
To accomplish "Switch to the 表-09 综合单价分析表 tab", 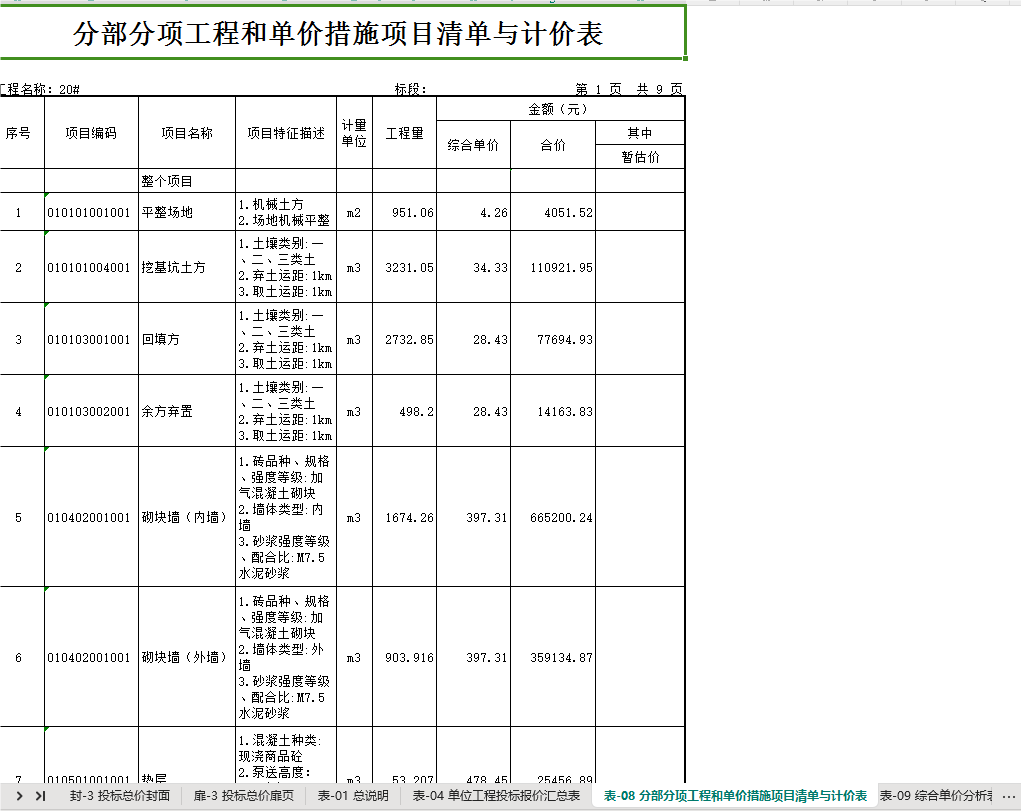I will [x=936, y=795].
